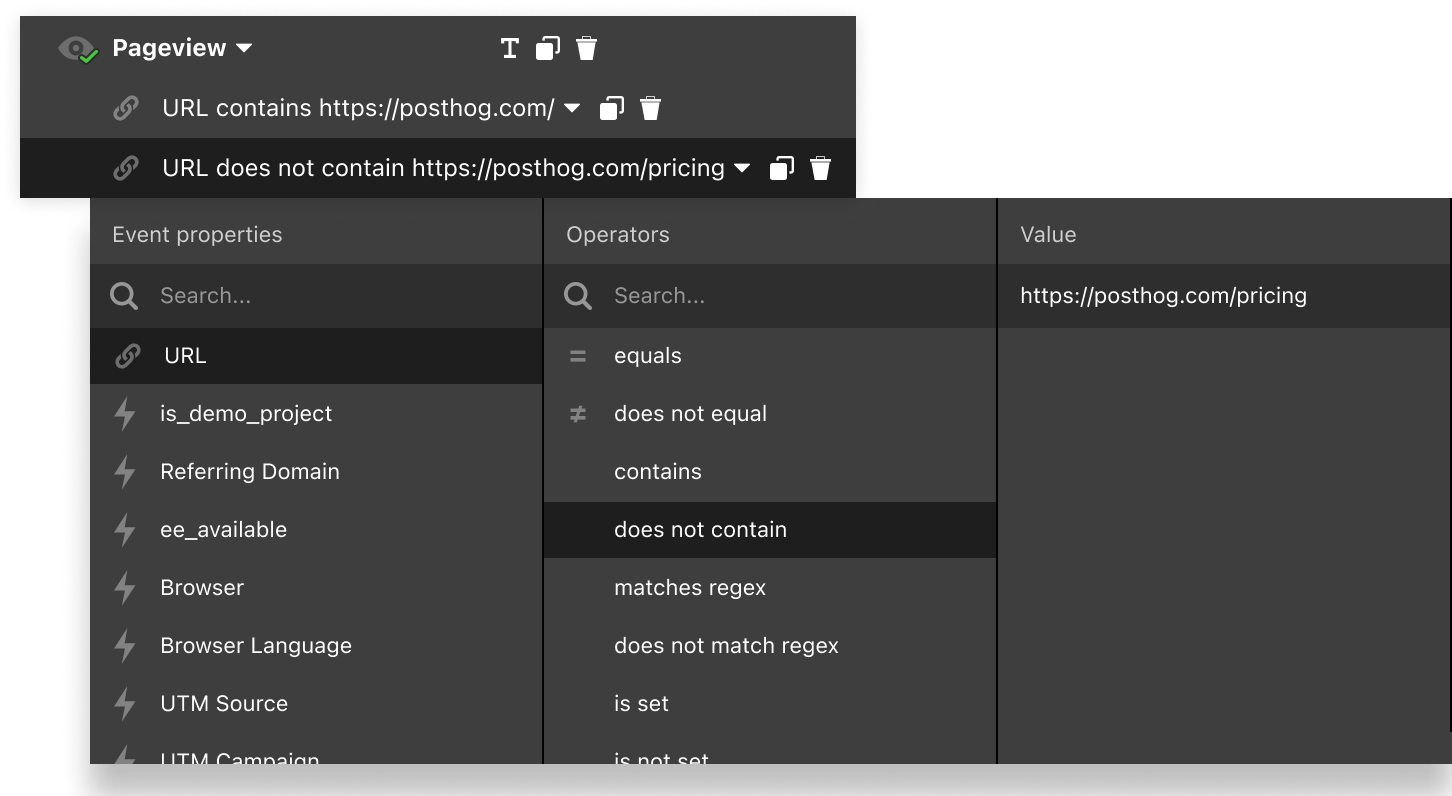1452x796 pixels.
Task: Click the Operators search magnifier icon
Action: coord(578,296)
